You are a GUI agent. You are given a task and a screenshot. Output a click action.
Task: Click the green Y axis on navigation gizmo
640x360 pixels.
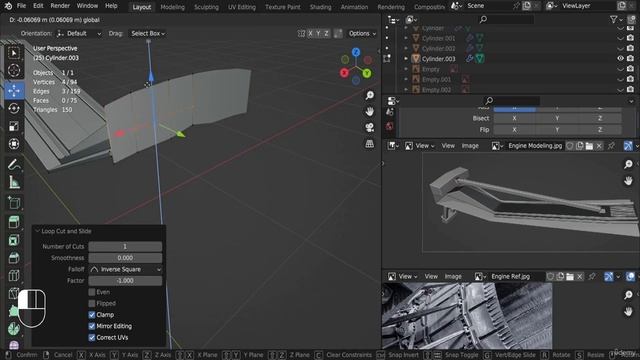click(367, 73)
